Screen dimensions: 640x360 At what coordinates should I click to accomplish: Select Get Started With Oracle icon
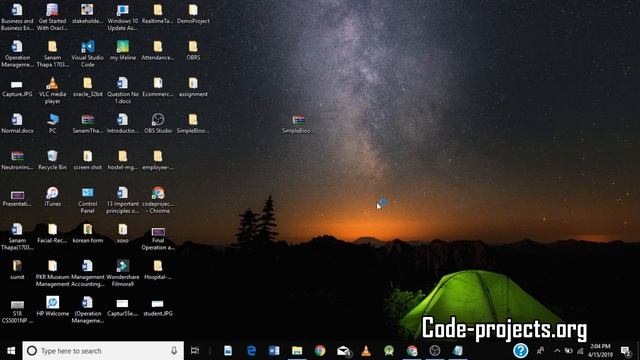(x=52, y=17)
